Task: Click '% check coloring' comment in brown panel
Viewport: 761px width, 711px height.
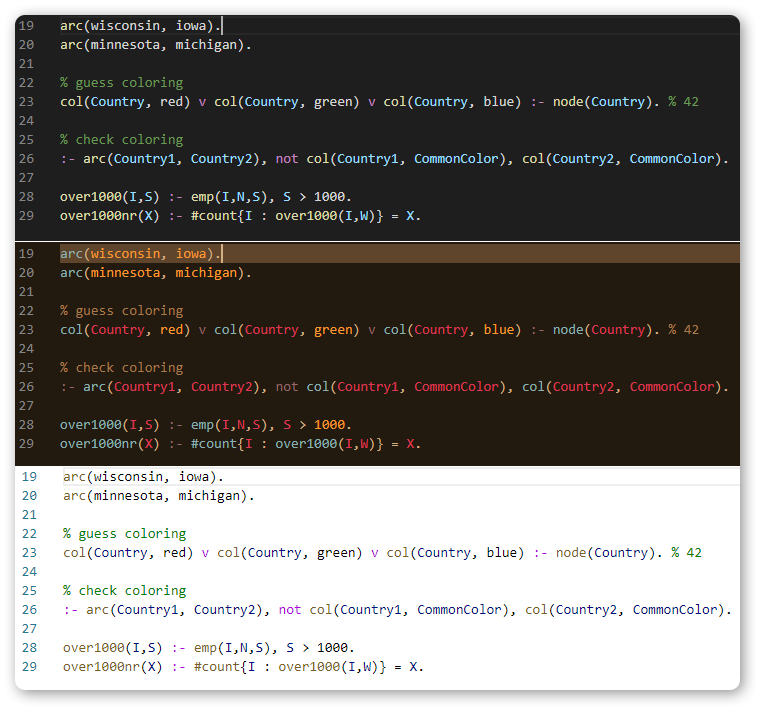Action: (121, 368)
